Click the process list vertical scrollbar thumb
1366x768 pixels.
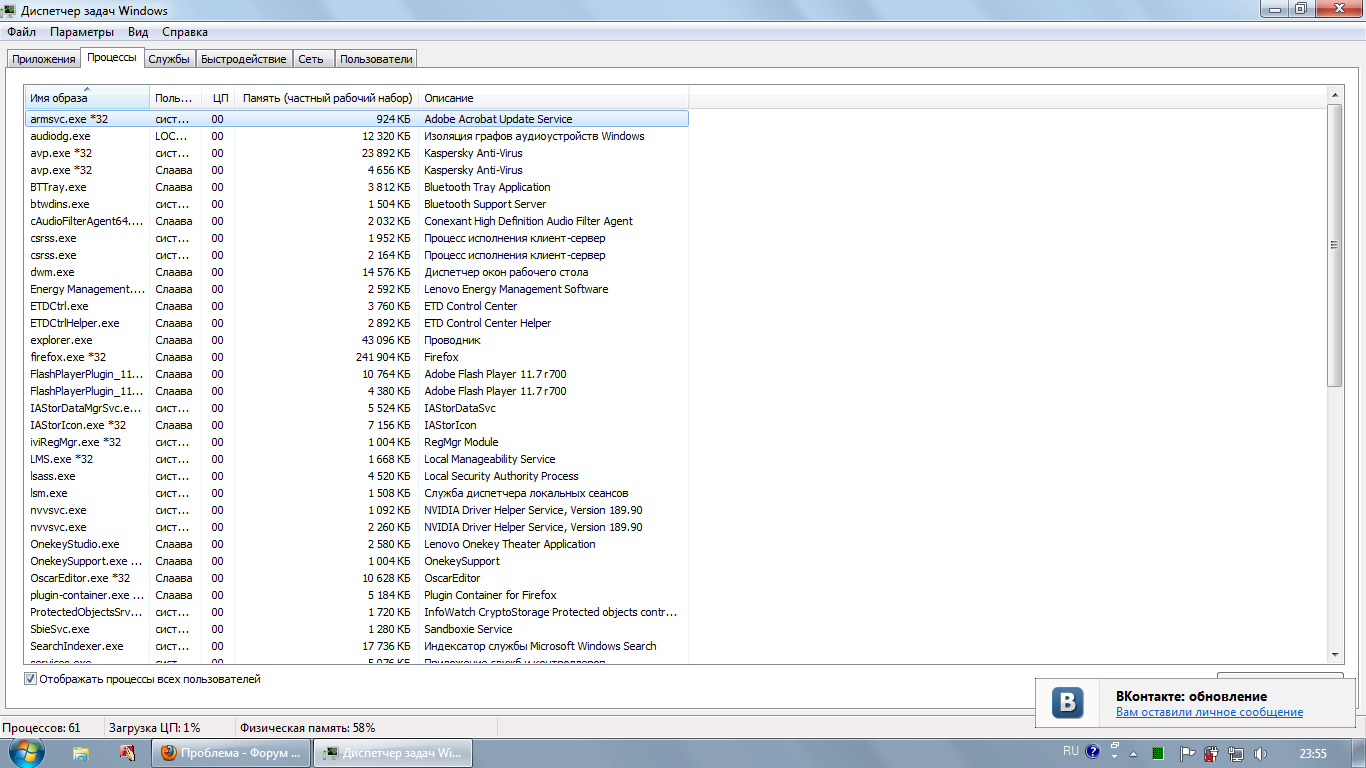point(1335,245)
